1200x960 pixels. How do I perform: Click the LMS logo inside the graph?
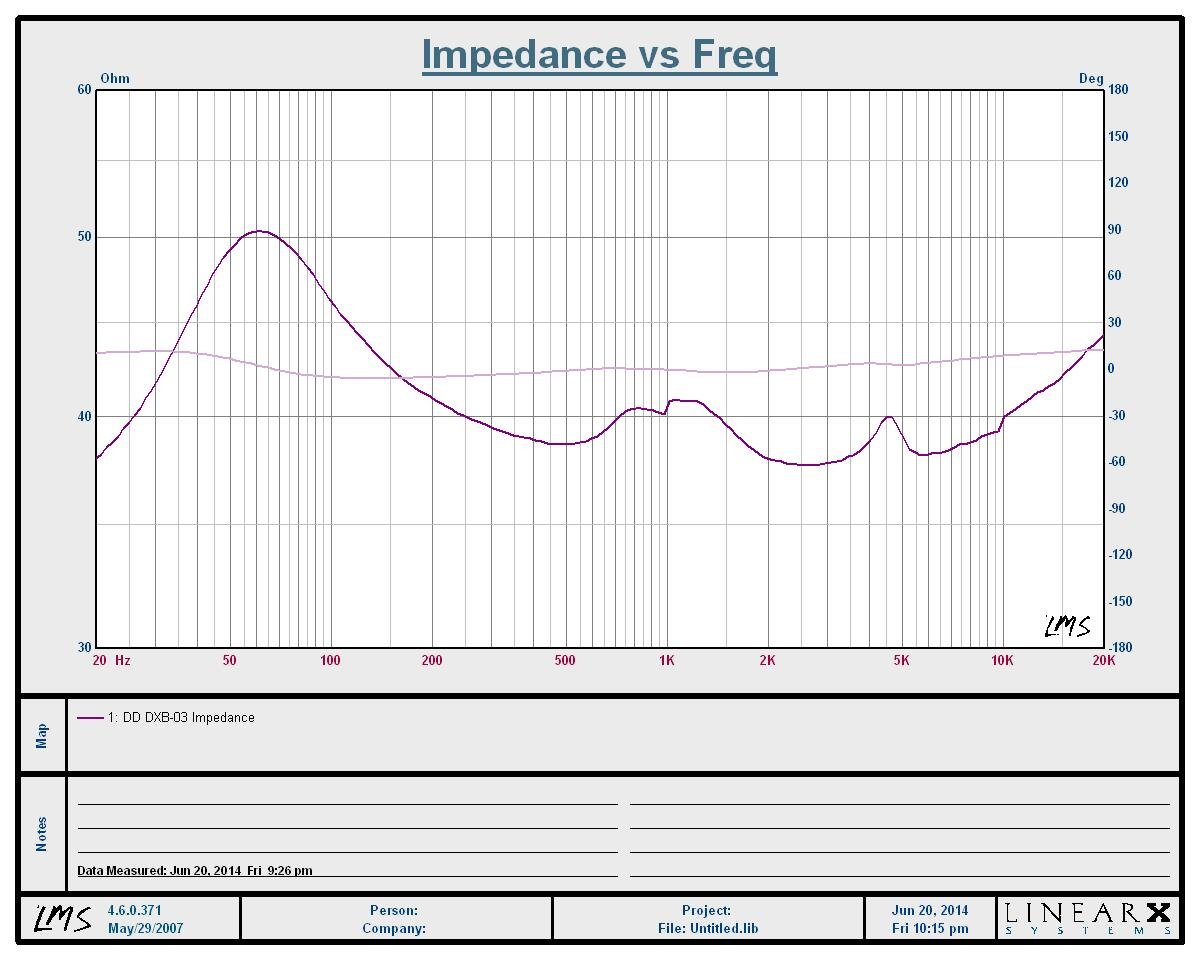(1067, 626)
